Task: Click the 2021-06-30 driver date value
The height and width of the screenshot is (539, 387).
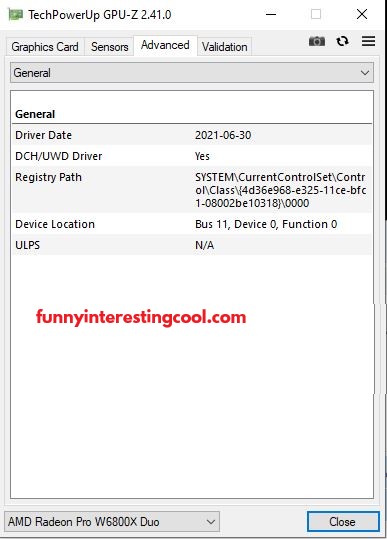Action: click(x=223, y=135)
